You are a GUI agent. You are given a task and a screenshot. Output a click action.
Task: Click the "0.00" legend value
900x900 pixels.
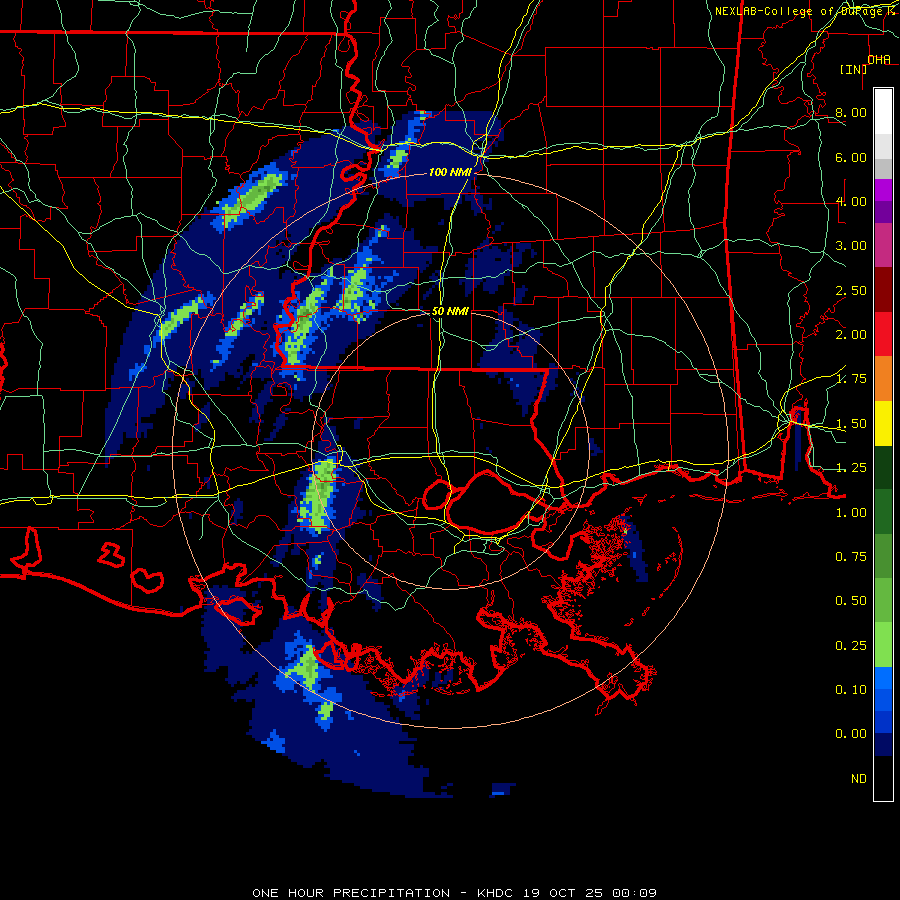tap(851, 734)
